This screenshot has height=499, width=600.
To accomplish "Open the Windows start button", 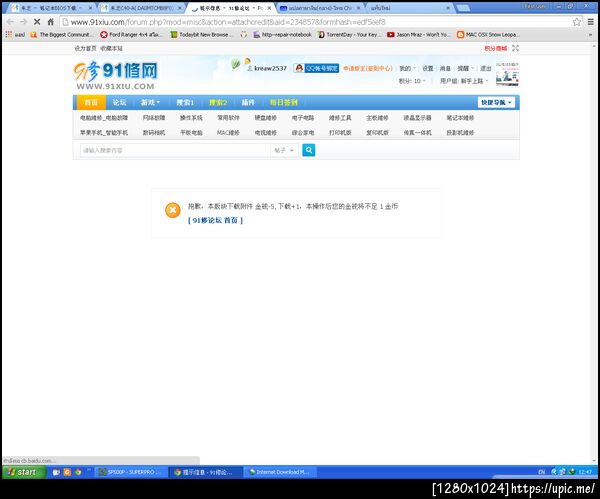I will click(24, 472).
